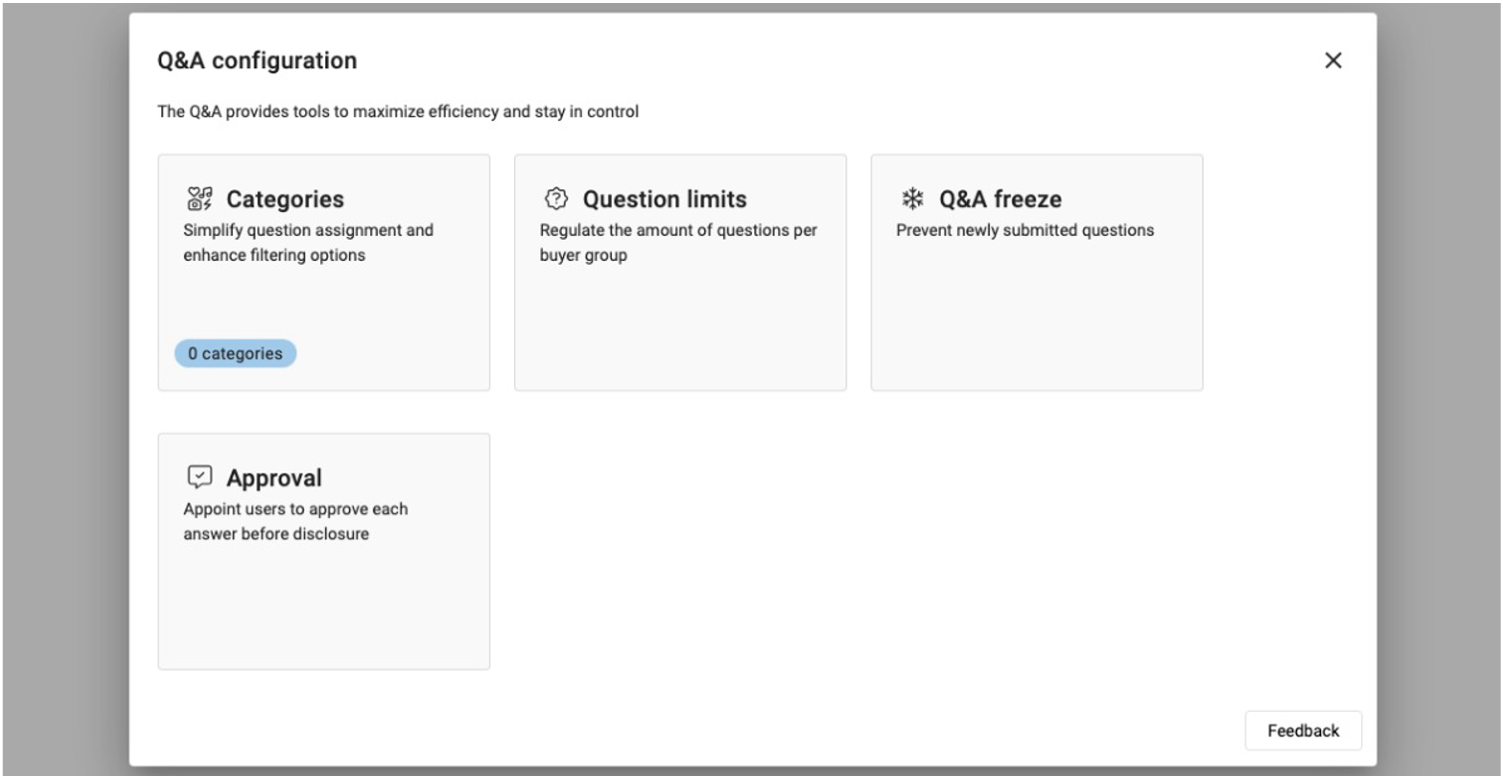Select the Approval heading
Screen dimensions: 1503x779
(x=274, y=478)
